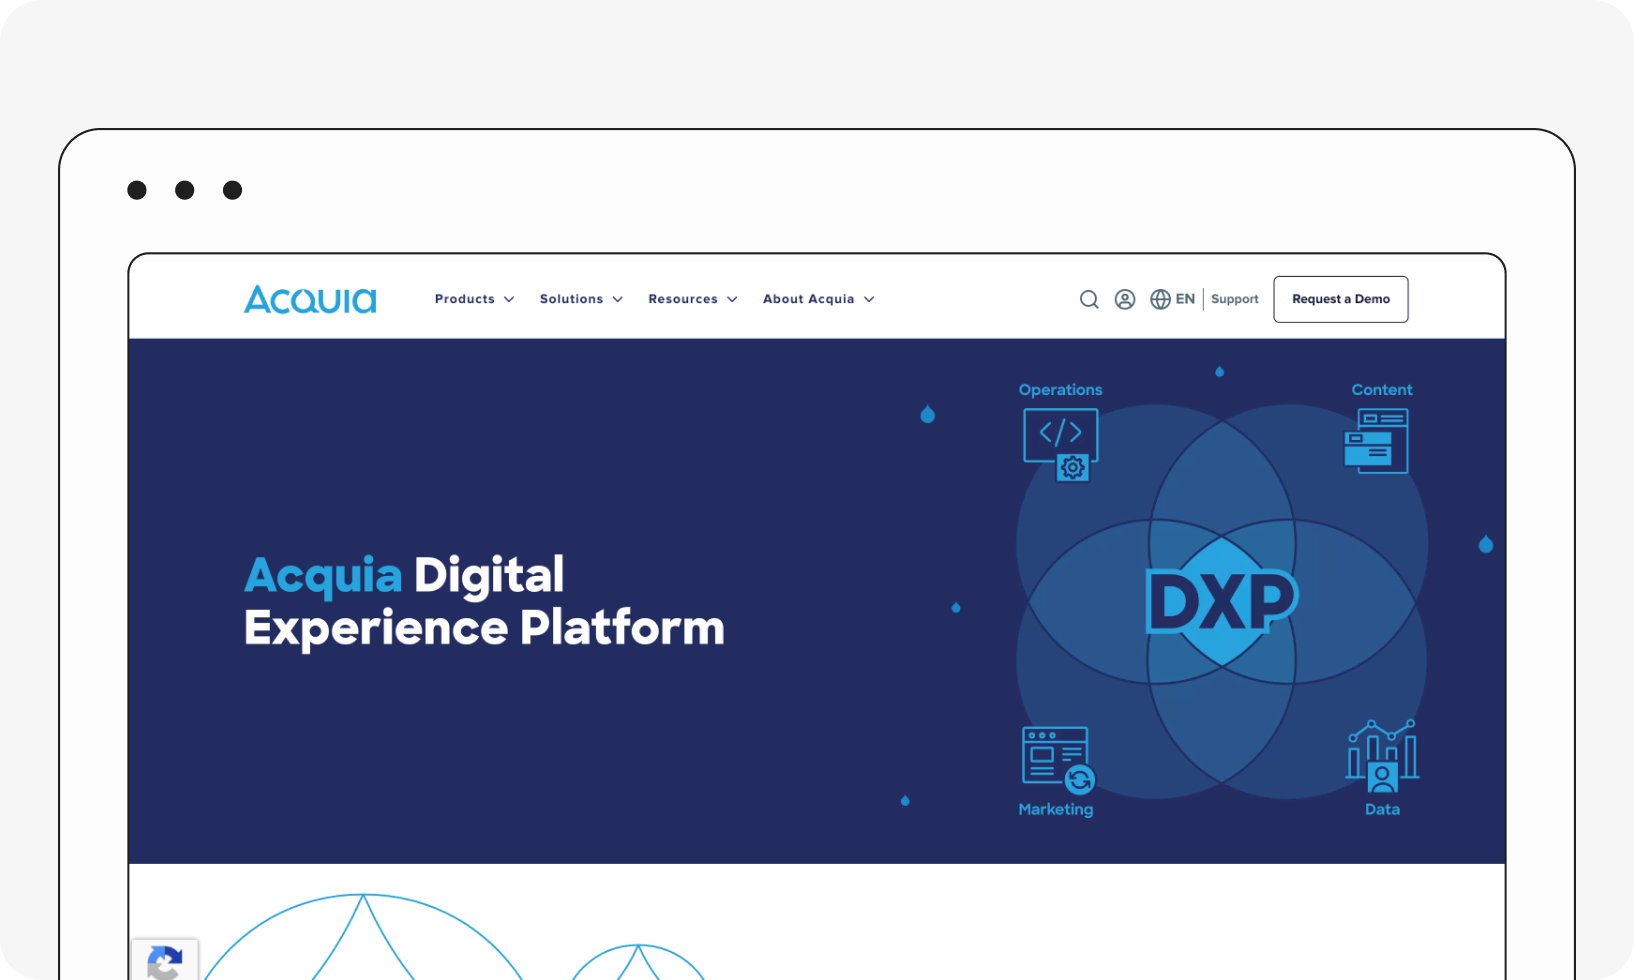
Task: Click the Content pages icon
Action: (x=1376, y=441)
